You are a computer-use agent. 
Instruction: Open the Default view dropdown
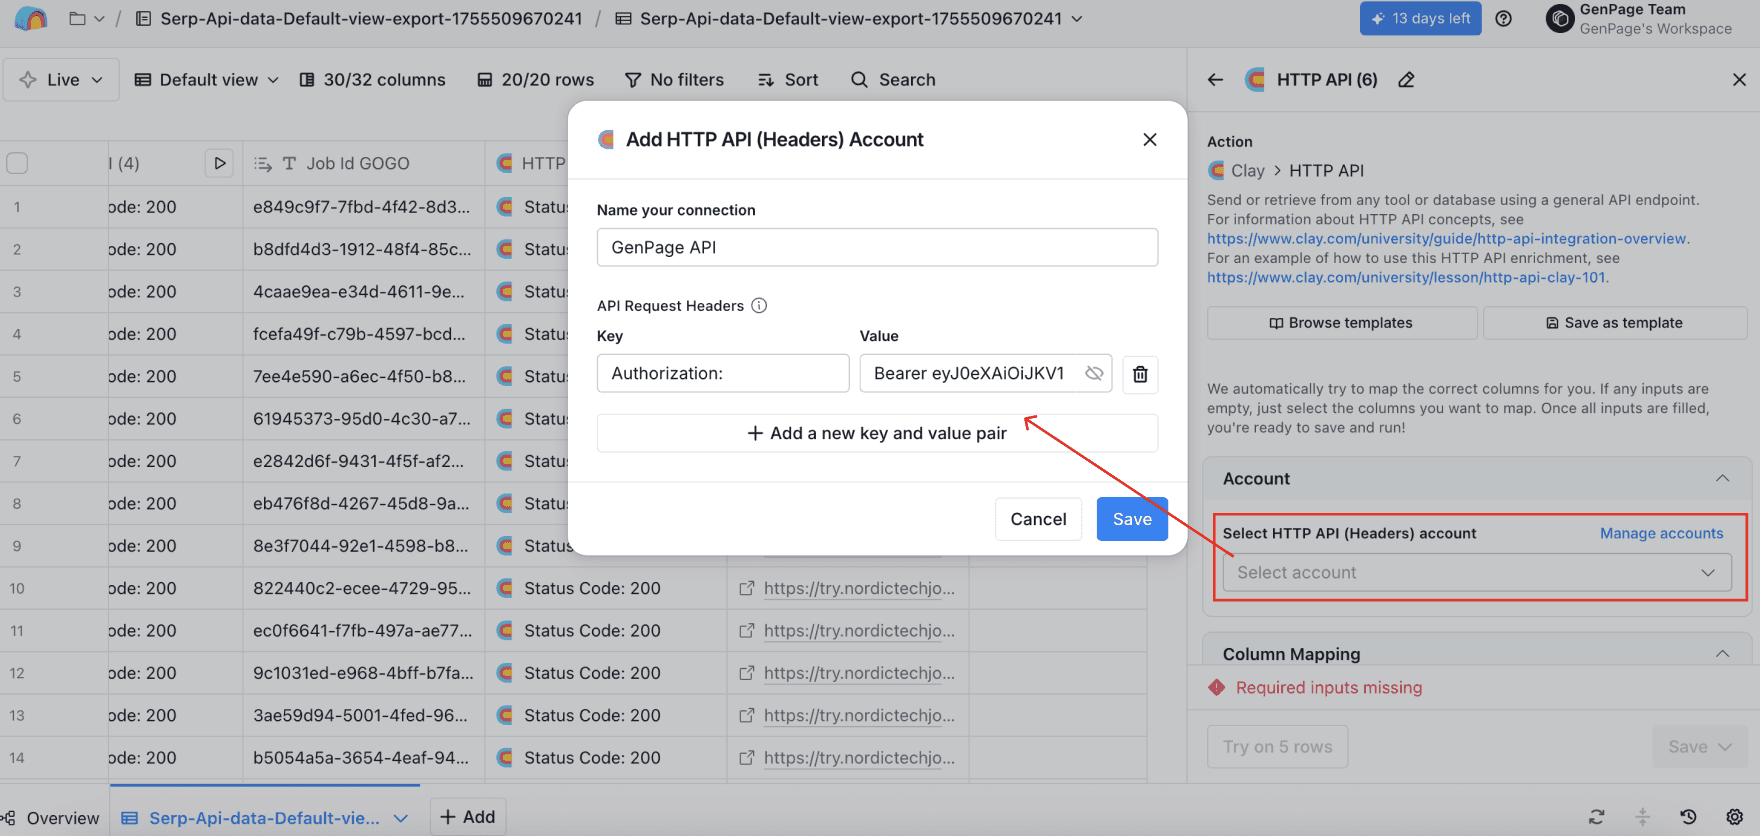tap(206, 79)
